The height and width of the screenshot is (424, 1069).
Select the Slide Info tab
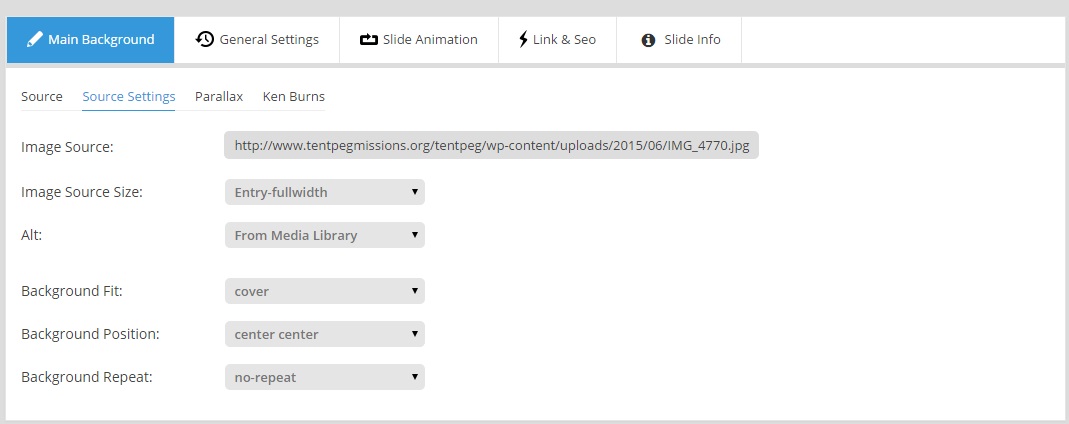pos(679,40)
